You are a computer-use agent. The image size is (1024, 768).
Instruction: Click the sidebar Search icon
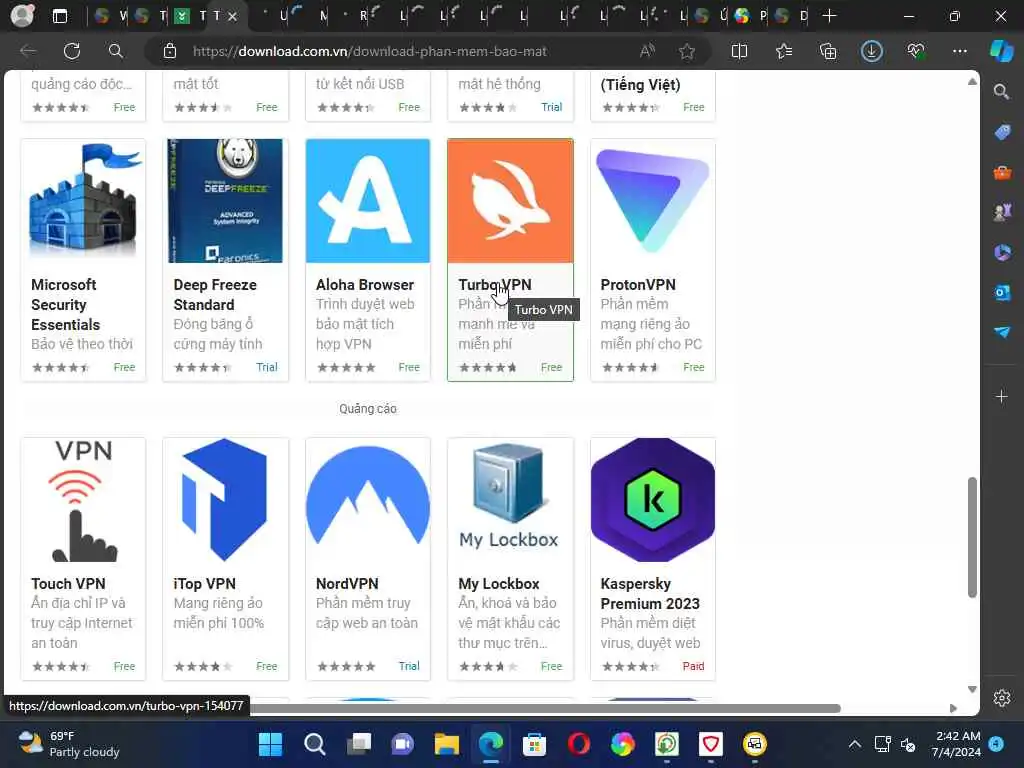click(x=1002, y=91)
